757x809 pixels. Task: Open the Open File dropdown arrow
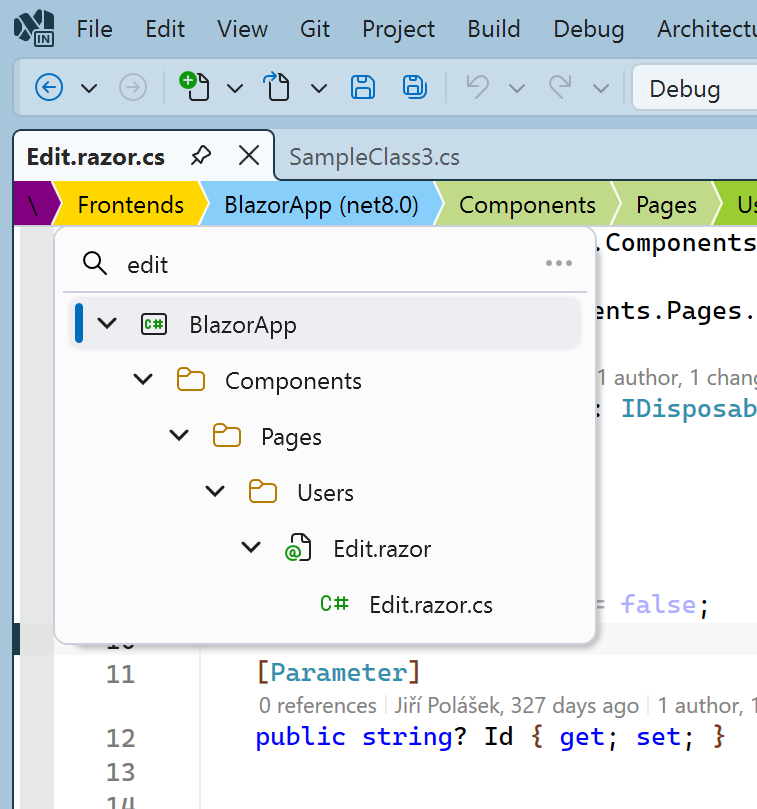319,88
